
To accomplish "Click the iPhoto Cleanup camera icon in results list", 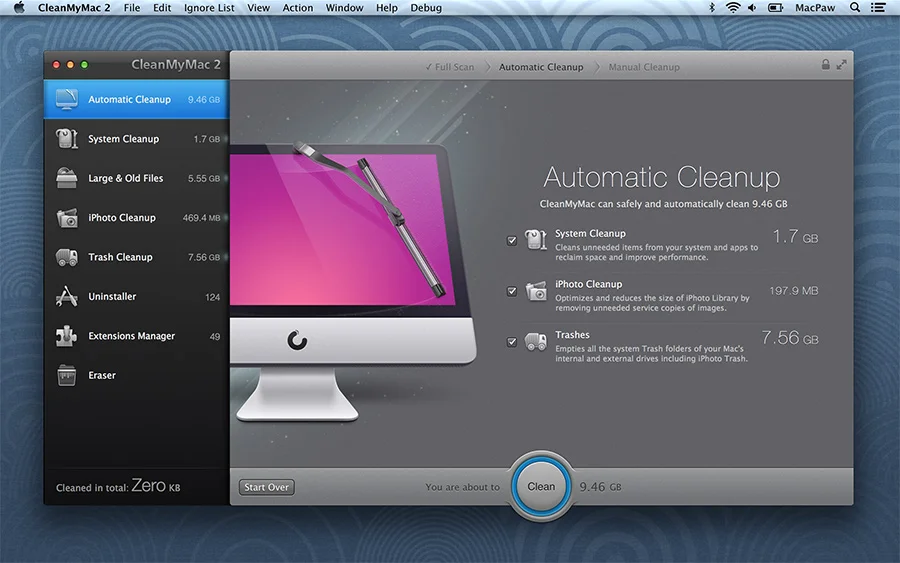I will (537, 290).
